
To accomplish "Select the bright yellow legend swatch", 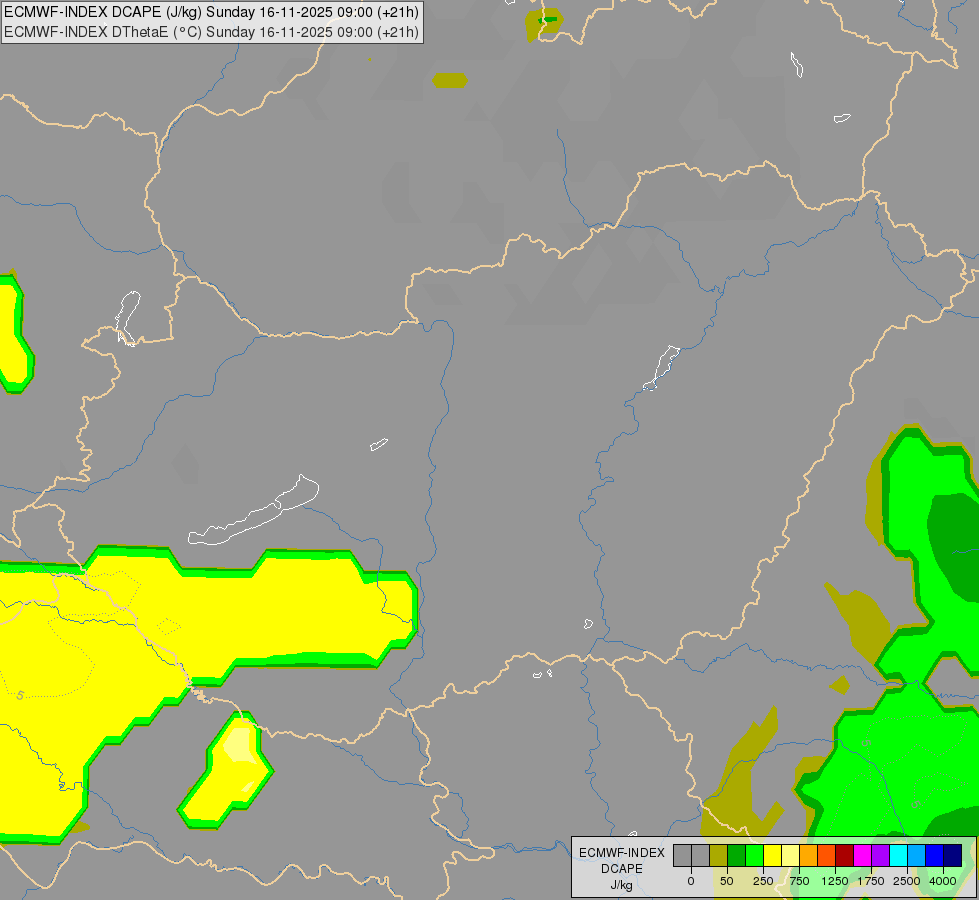I will point(772,855).
